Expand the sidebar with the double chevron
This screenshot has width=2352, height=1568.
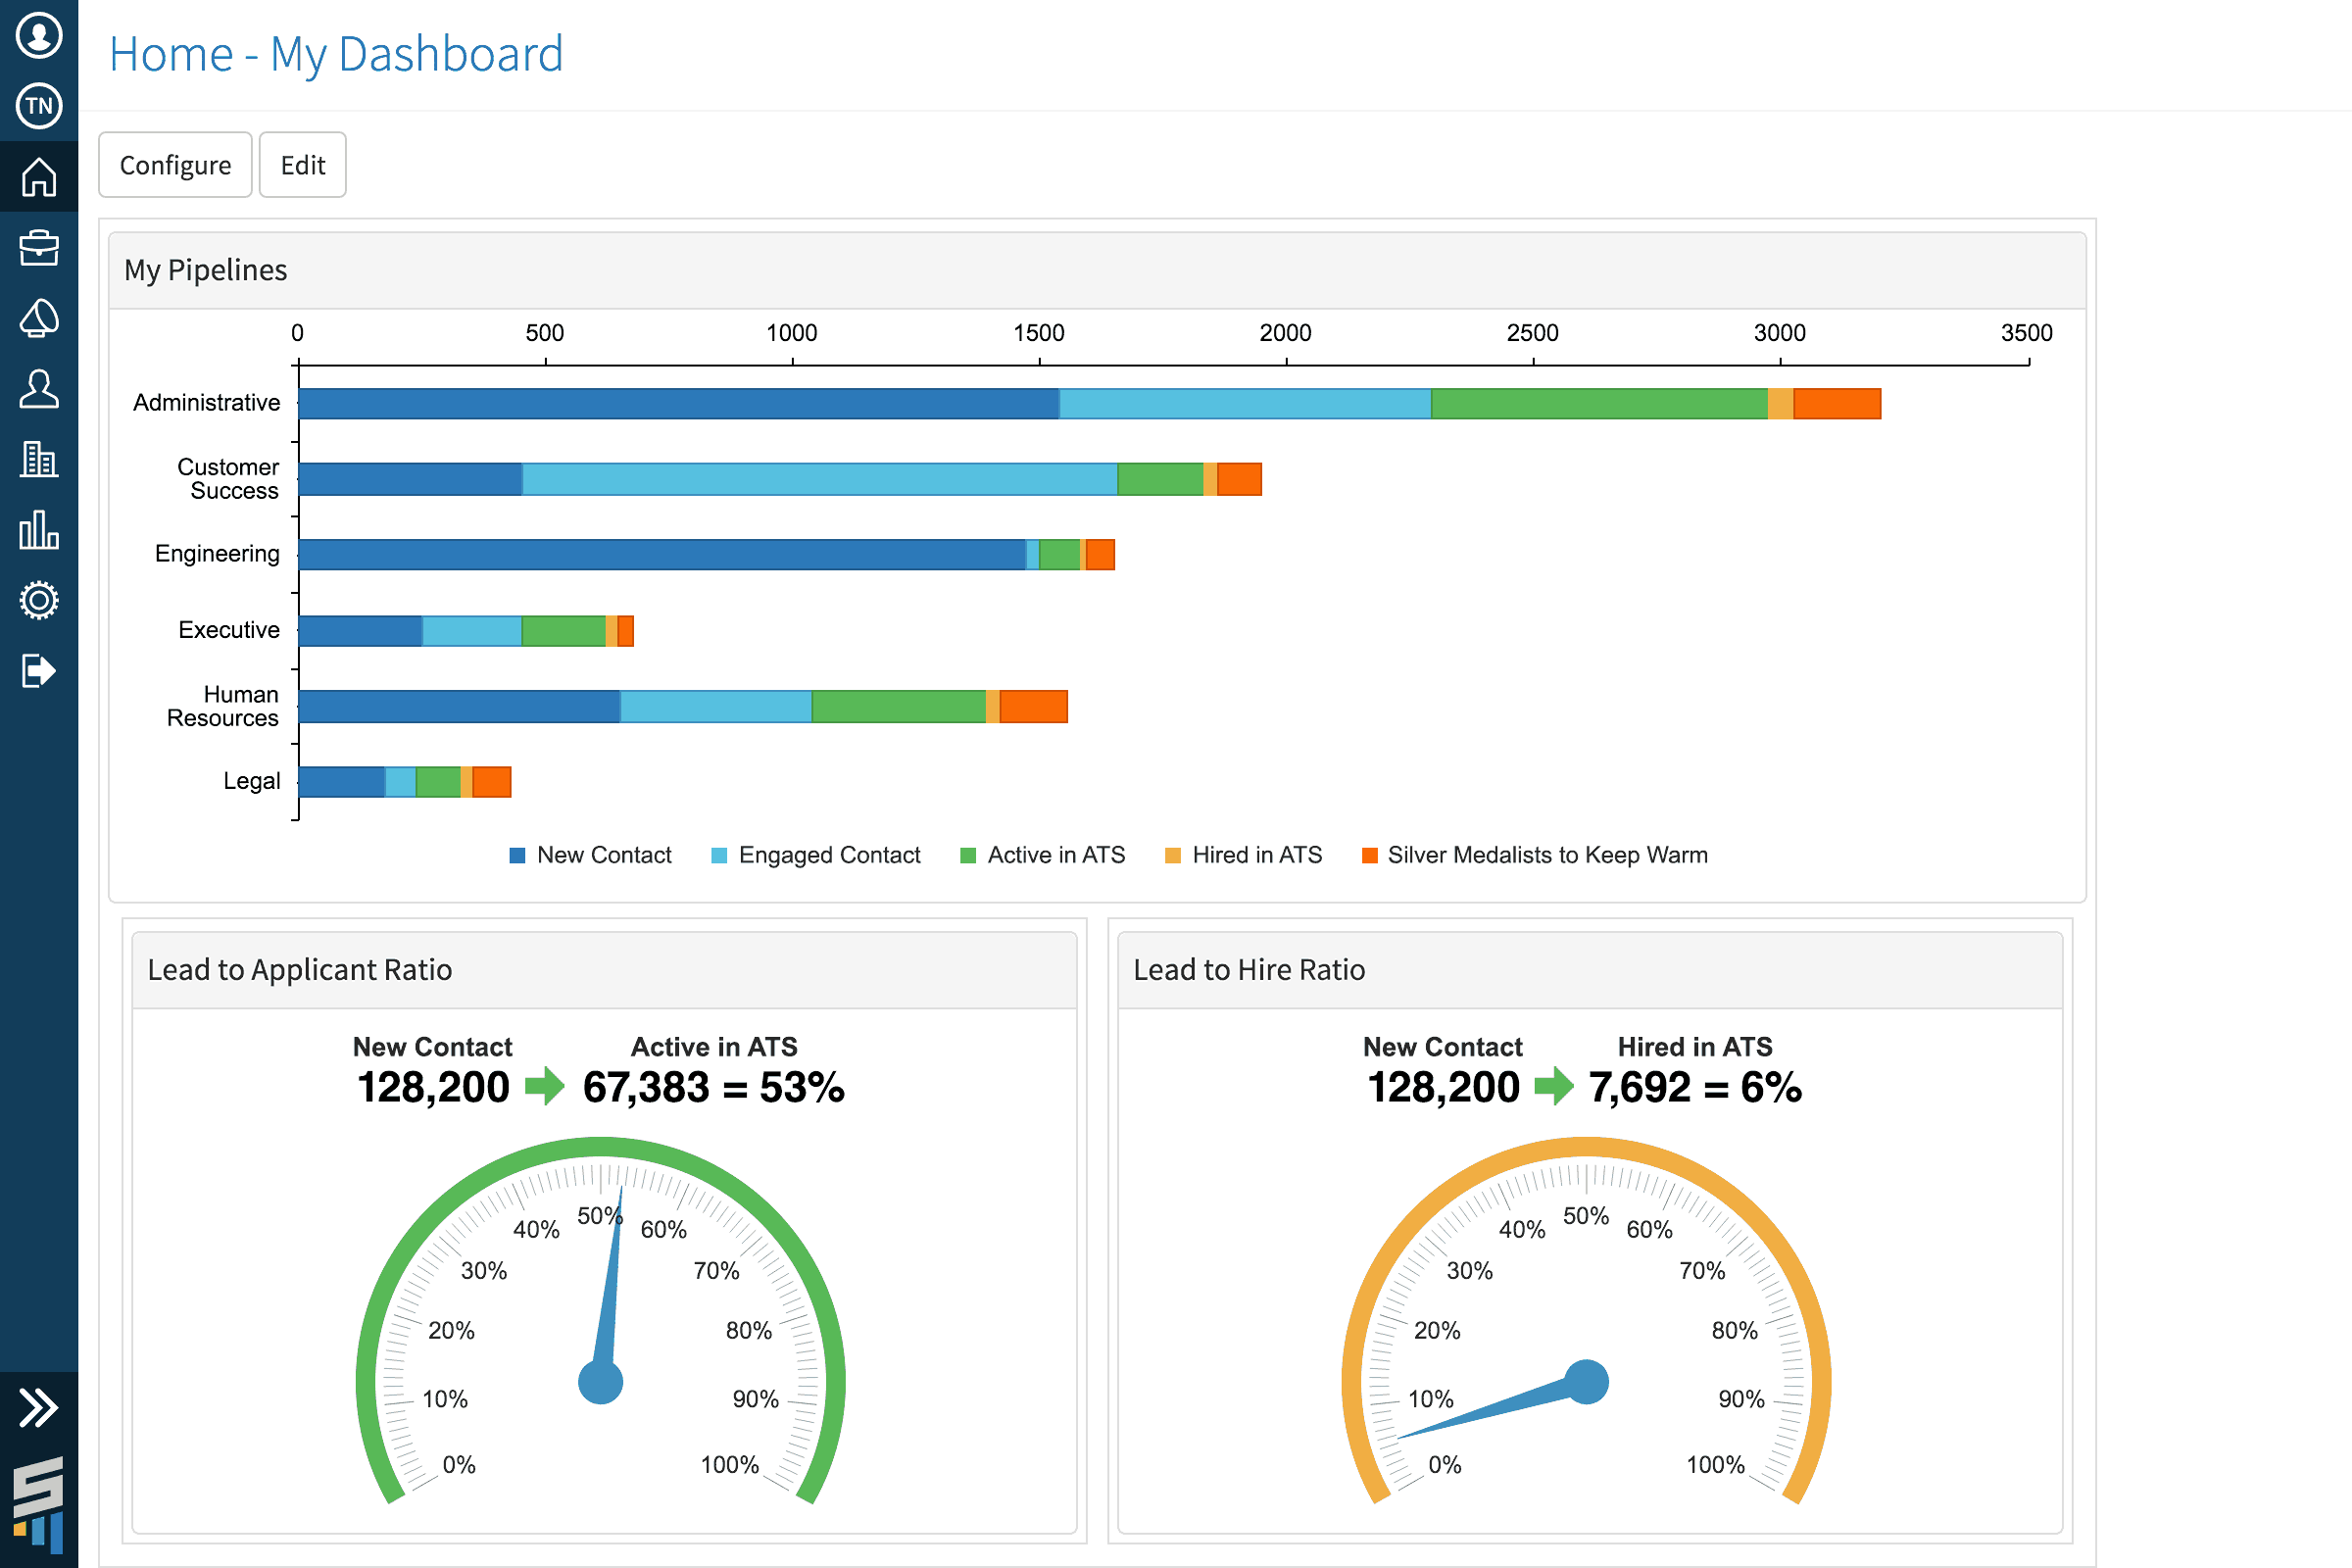pos(38,1407)
